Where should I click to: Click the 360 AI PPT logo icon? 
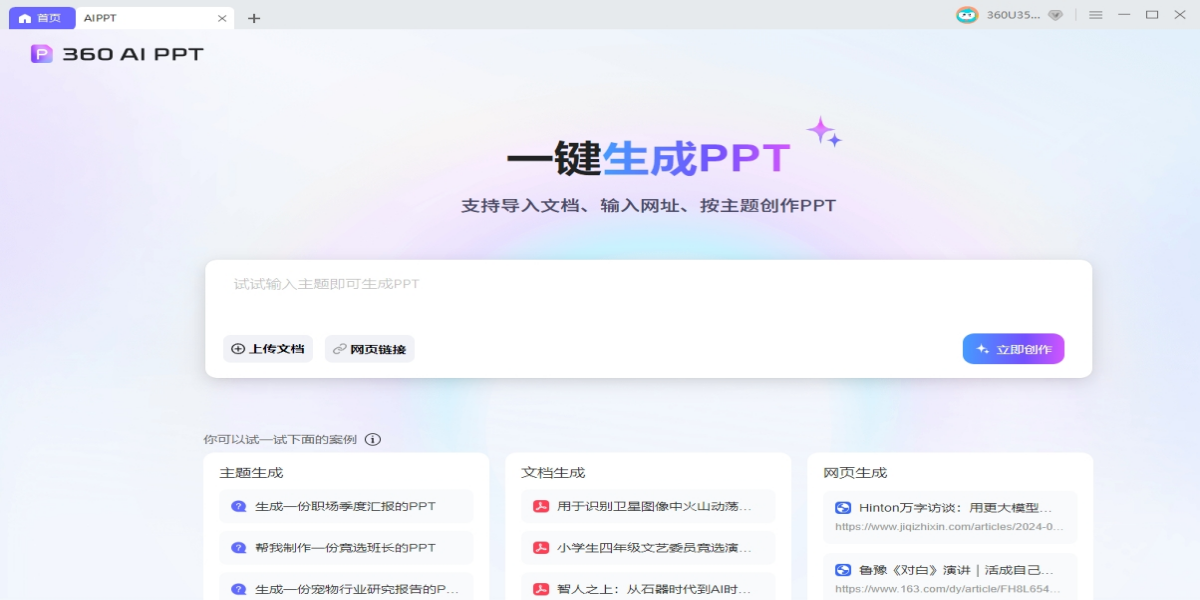pyautogui.click(x=41, y=54)
